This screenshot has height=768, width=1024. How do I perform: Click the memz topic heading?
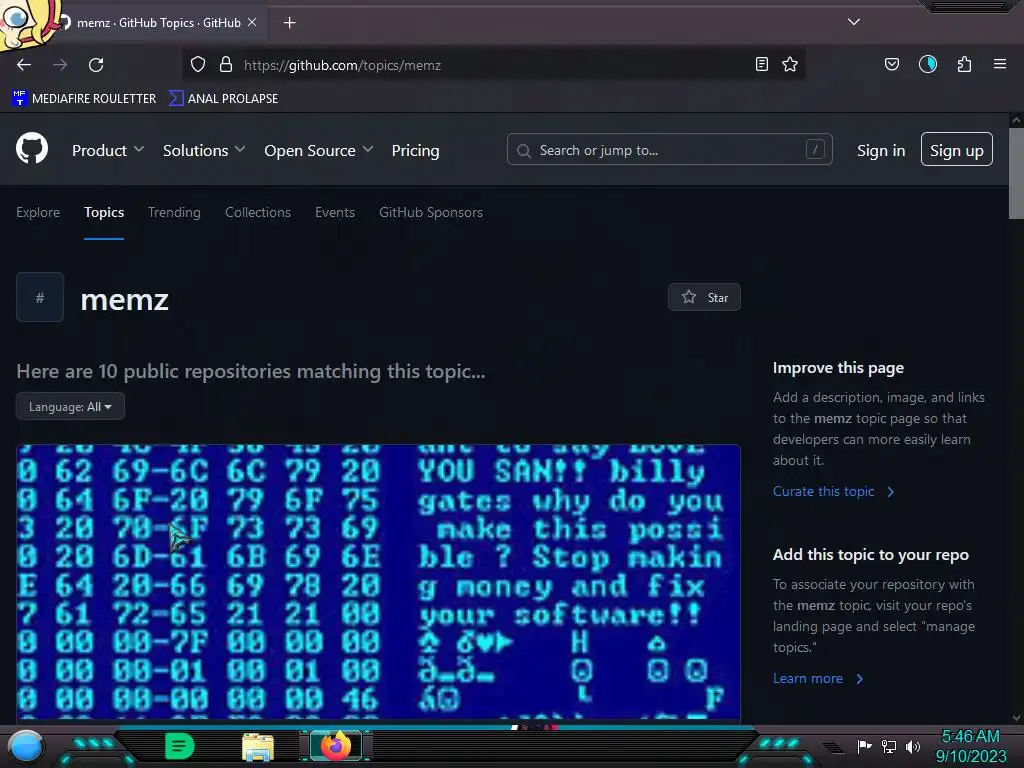pyautogui.click(x=125, y=300)
